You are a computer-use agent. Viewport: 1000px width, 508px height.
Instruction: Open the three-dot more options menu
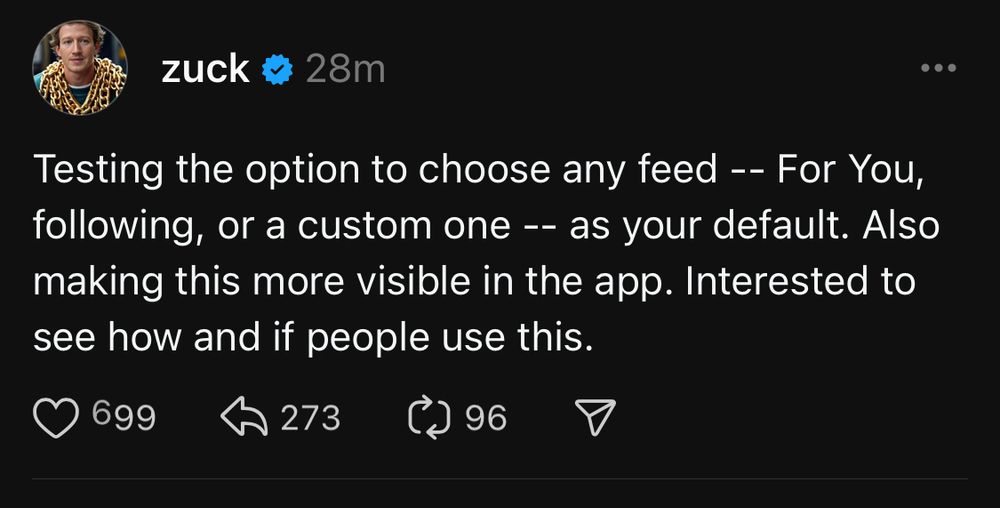point(937,69)
